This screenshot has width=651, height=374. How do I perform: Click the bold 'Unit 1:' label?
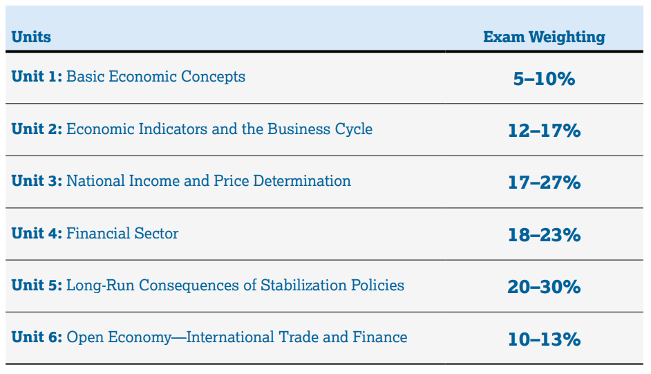[37, 77]
